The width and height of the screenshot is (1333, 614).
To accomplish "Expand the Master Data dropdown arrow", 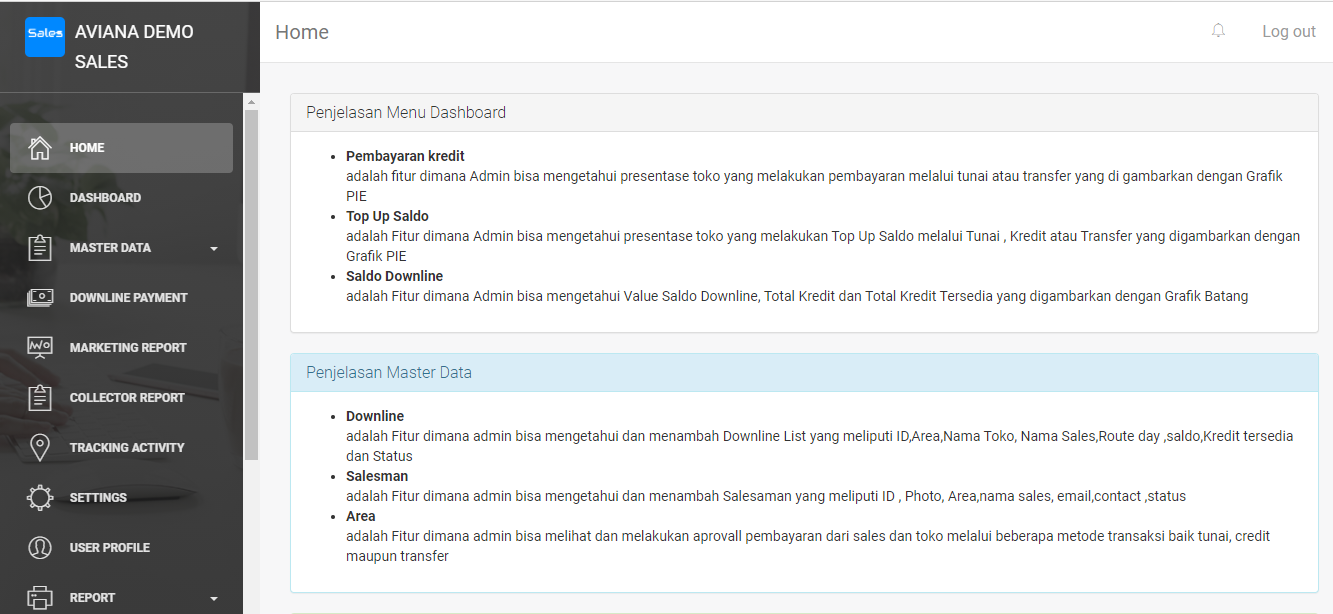I will (x=214, y=249).
